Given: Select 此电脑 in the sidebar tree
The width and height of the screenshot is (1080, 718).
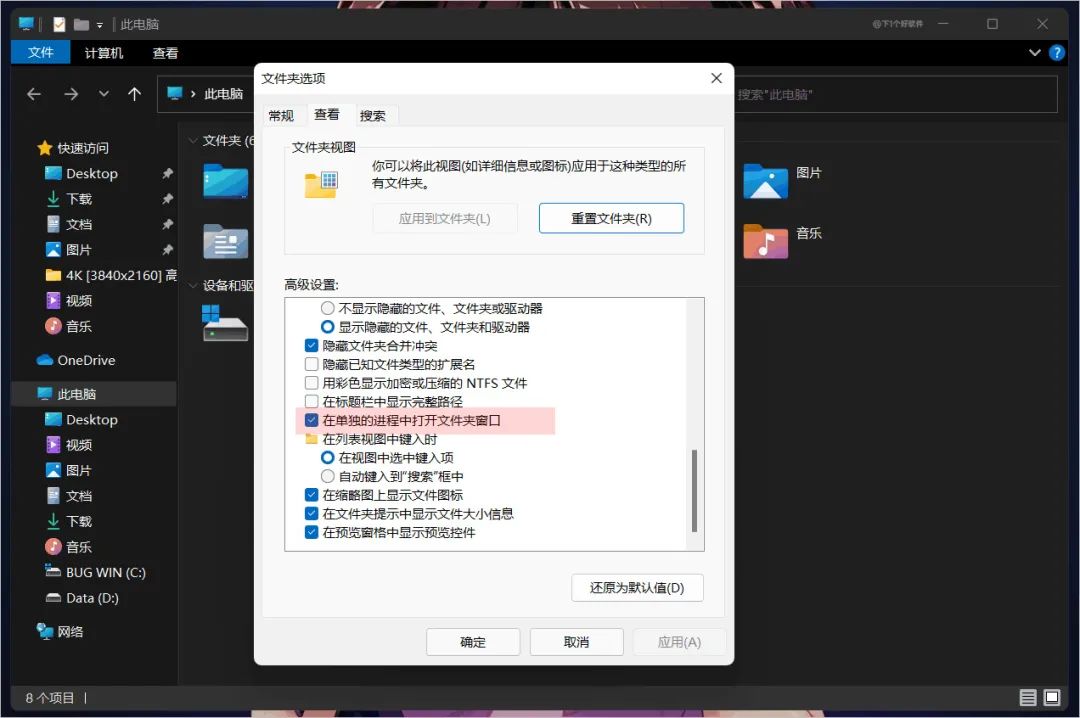Looking at the screenshot, I should [76, 394].
